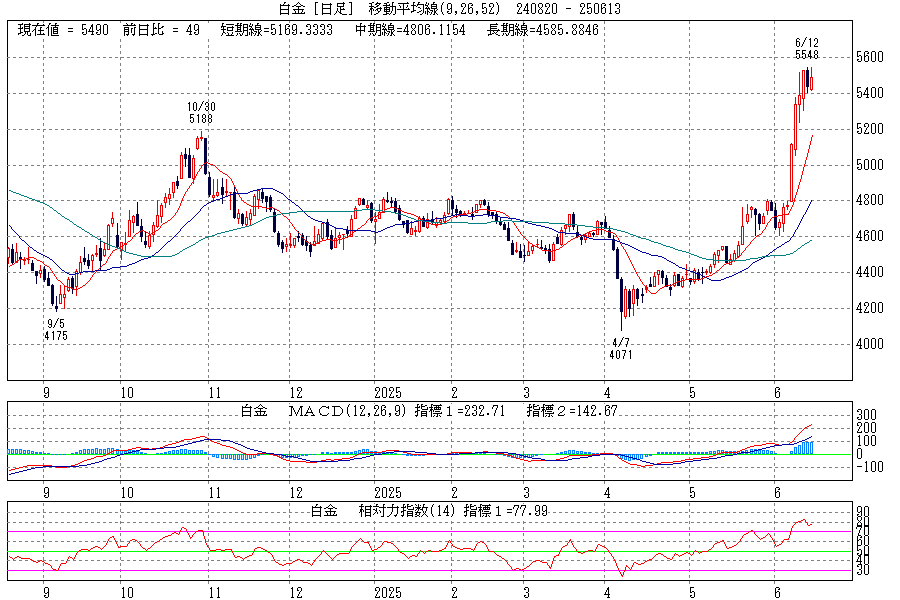Click the 4000 price axis label

click(x=868, y=344)
